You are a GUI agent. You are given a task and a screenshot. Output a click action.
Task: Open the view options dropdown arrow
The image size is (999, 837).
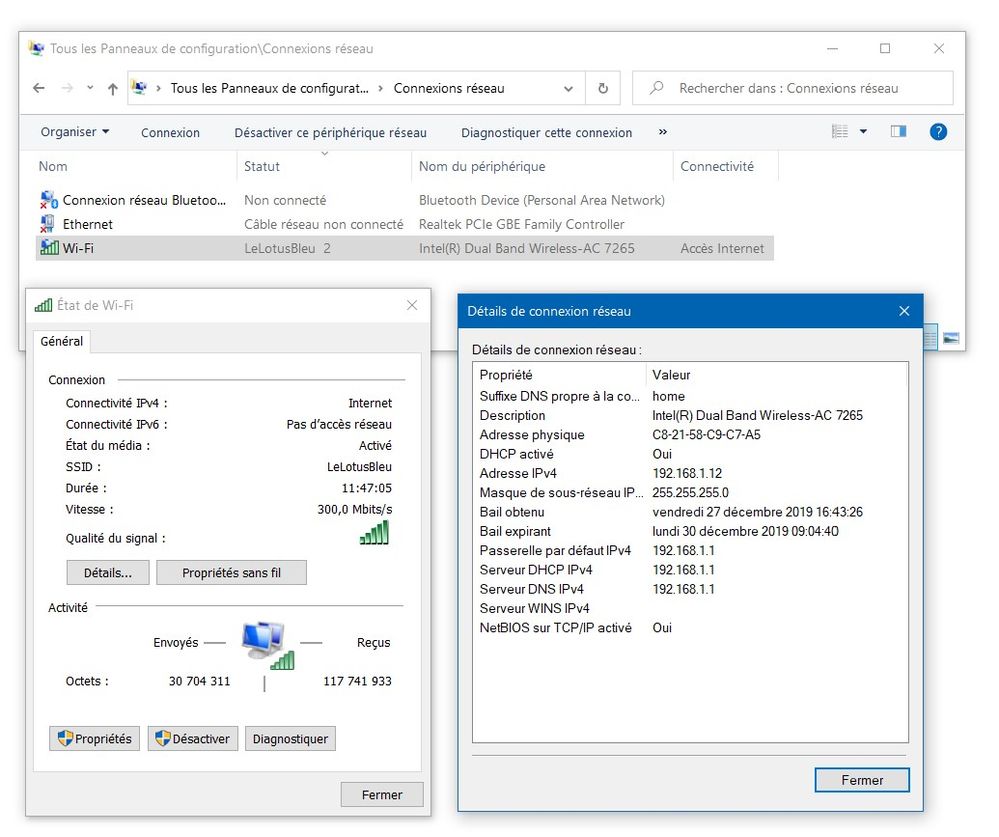(863, 132)
